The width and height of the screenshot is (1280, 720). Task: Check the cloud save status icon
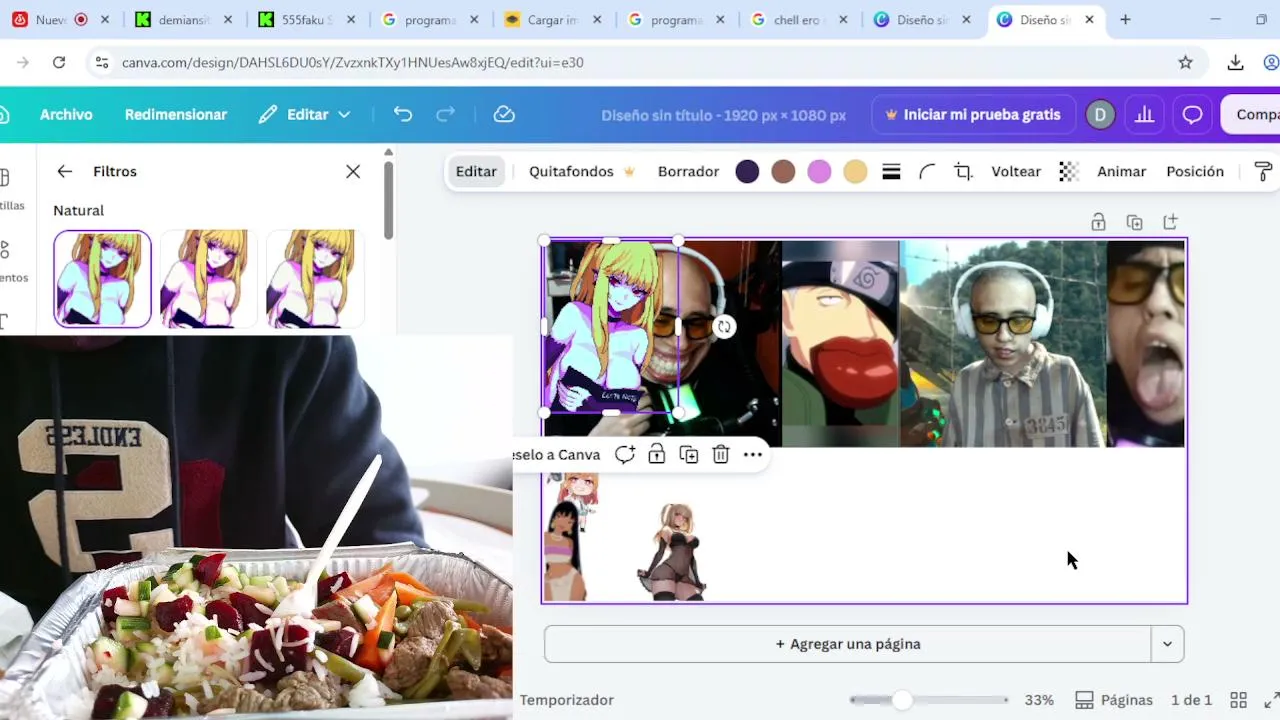click(504, 115)
